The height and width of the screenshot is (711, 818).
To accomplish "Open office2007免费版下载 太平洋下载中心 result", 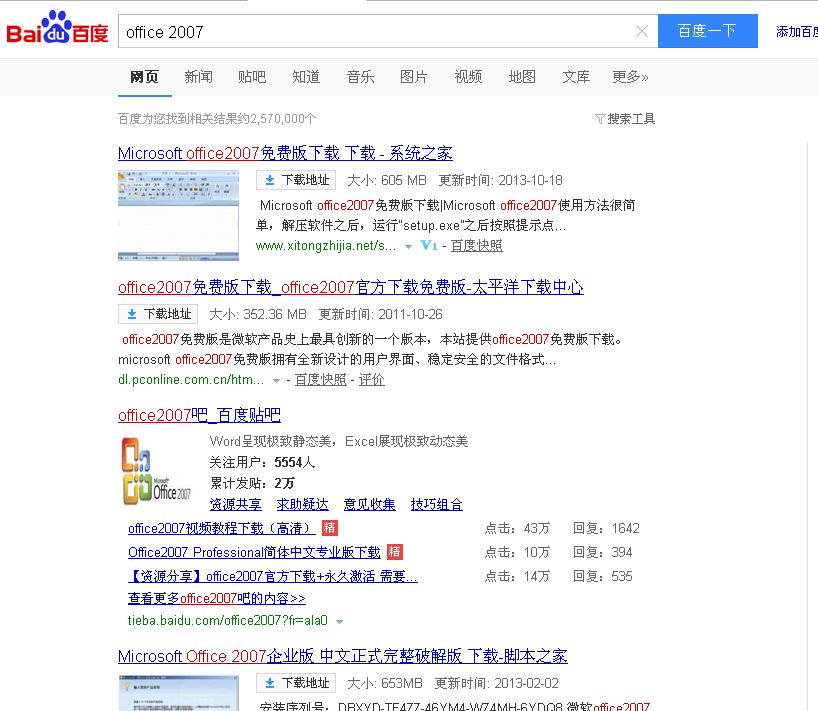I will pos(351,287).
